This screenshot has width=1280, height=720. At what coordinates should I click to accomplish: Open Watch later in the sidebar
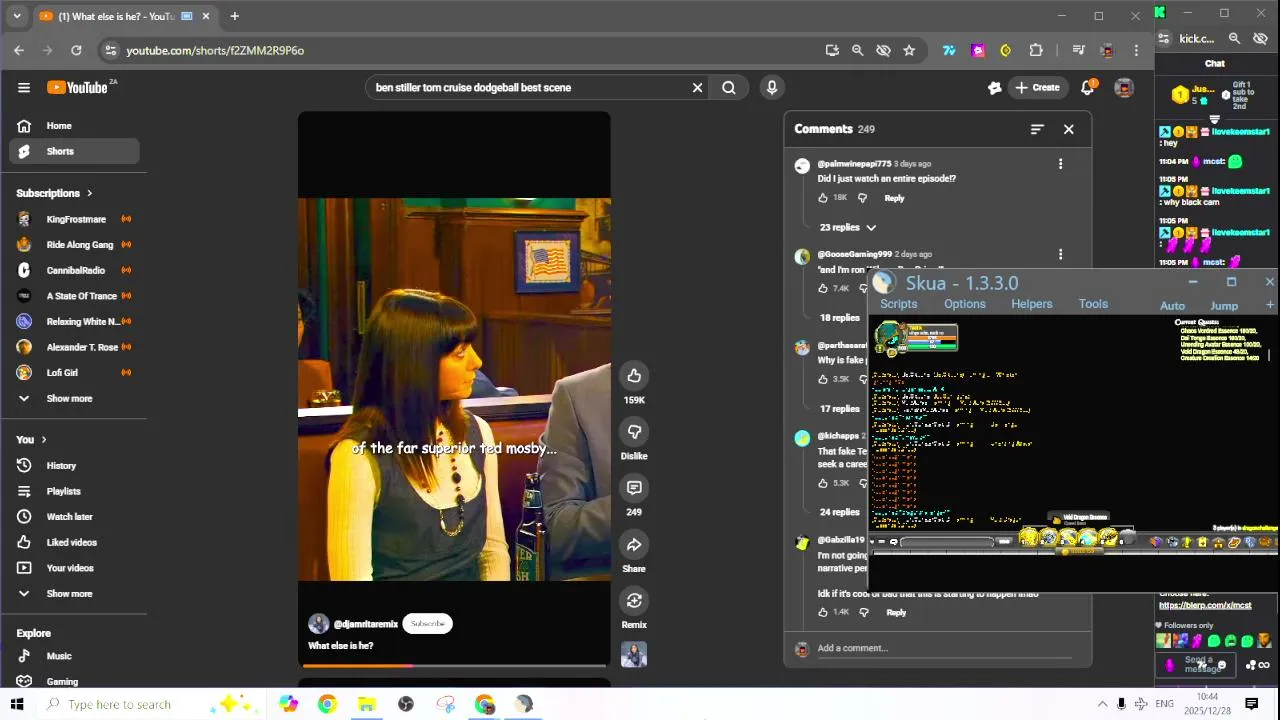point(74,517)
